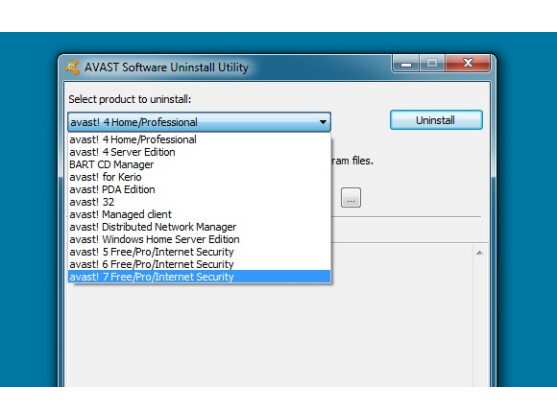557x418 pixels.
Task: Select highlighted avast! 7 Free/Pro/Internet Security
Action: click(x=199, y=277)
